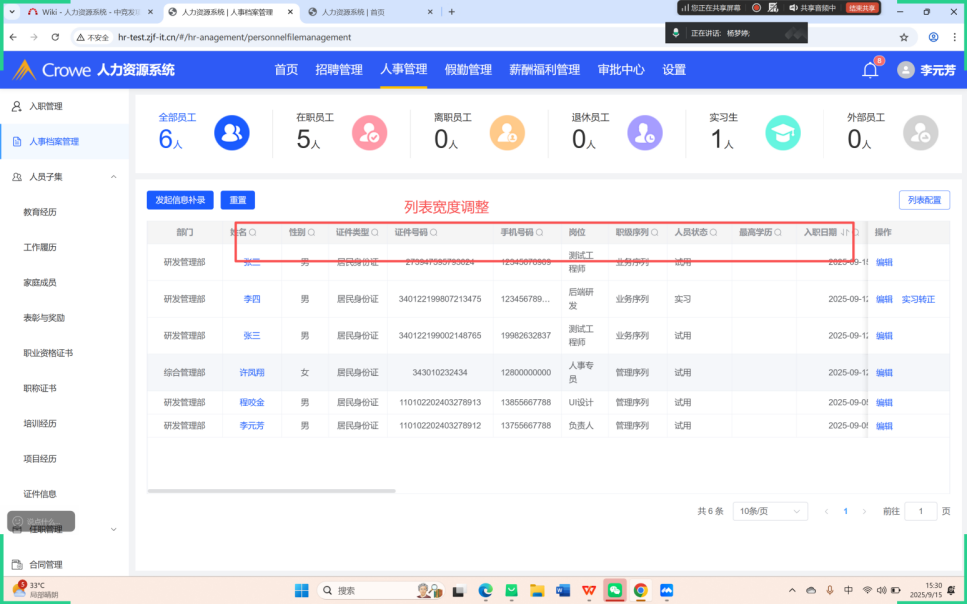Click search icon in 证件号码 column header
This screenshot has width=968, height=605.
pos(433,233)
